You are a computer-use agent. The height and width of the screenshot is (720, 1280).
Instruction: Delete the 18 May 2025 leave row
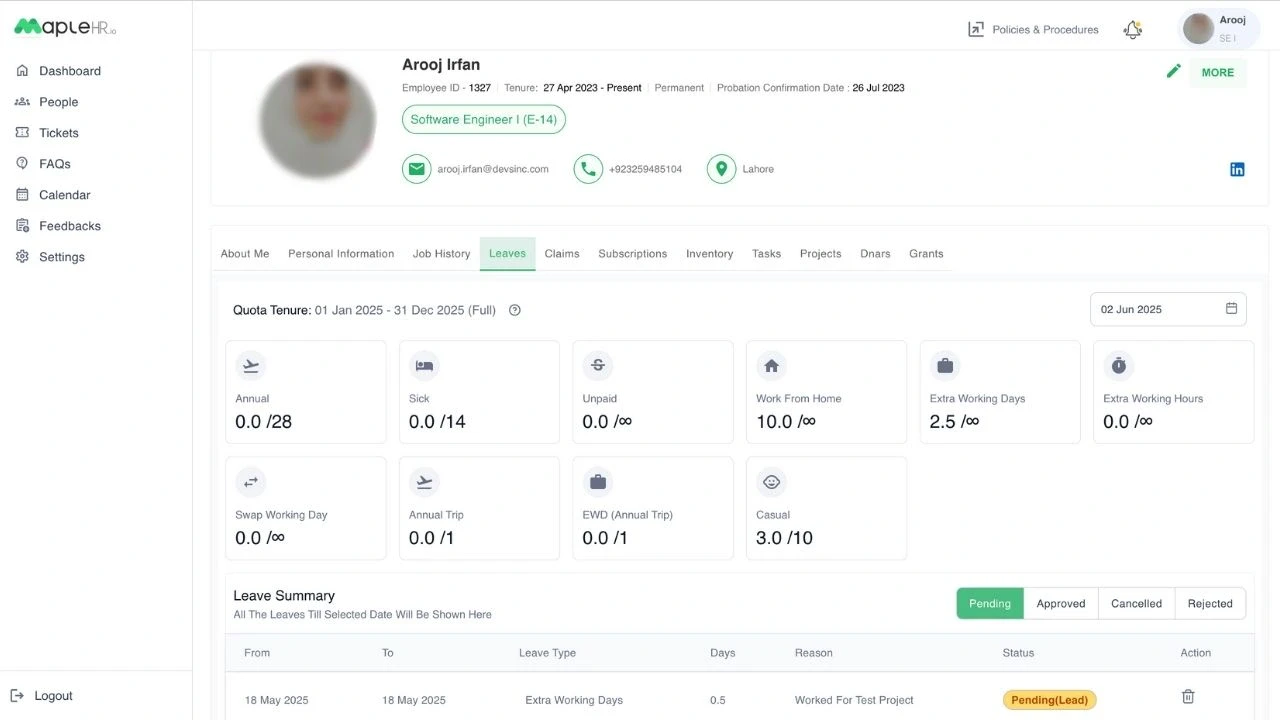[x=1188, y=696]
